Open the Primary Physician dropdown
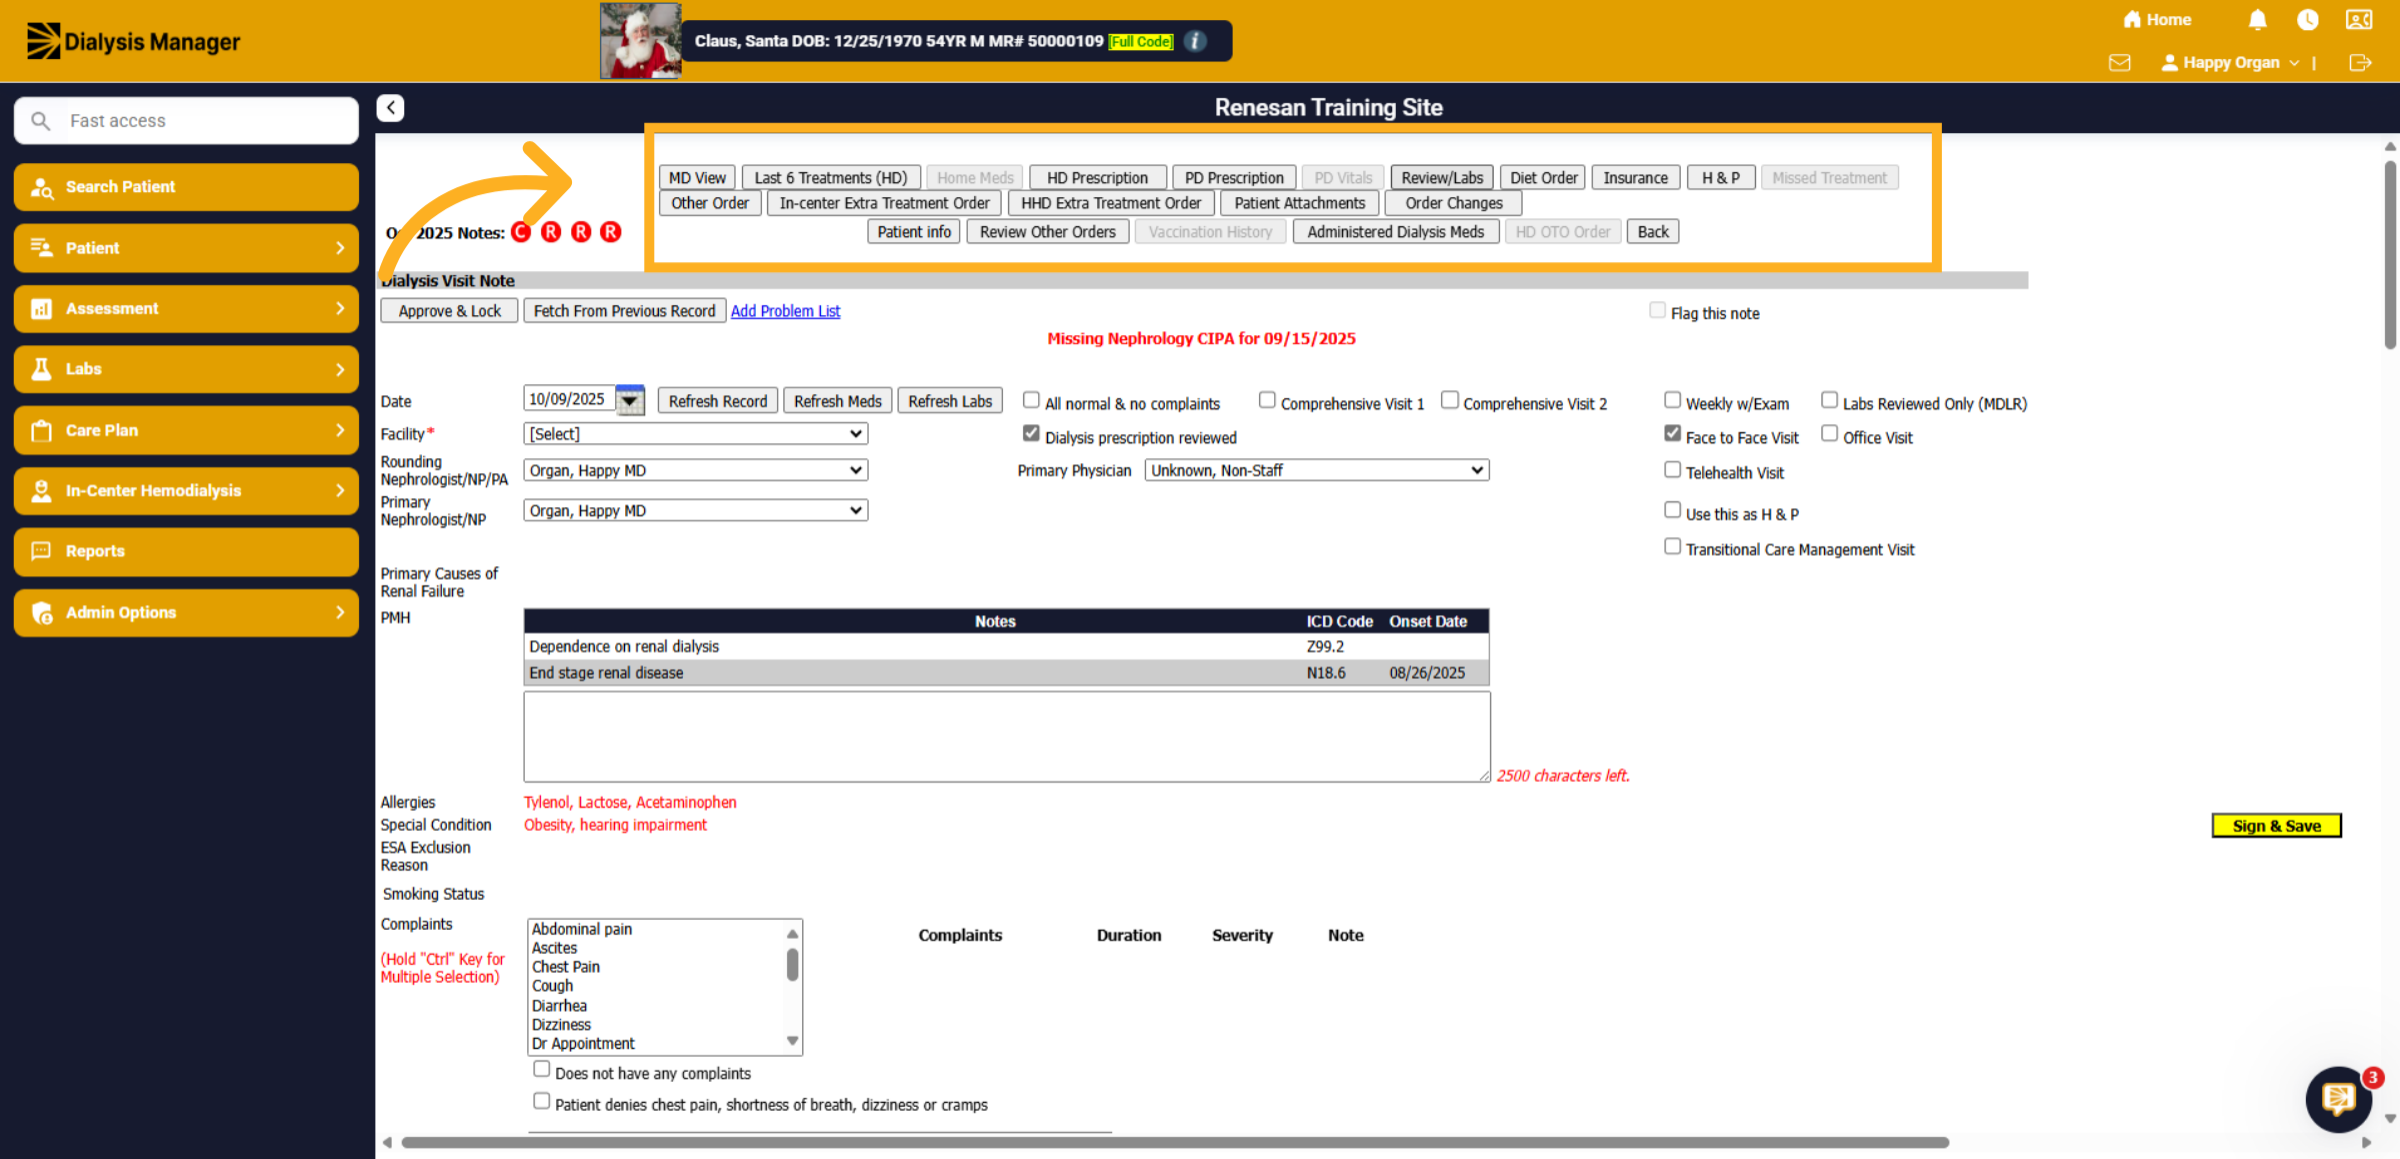 [x=1317, y=470]
